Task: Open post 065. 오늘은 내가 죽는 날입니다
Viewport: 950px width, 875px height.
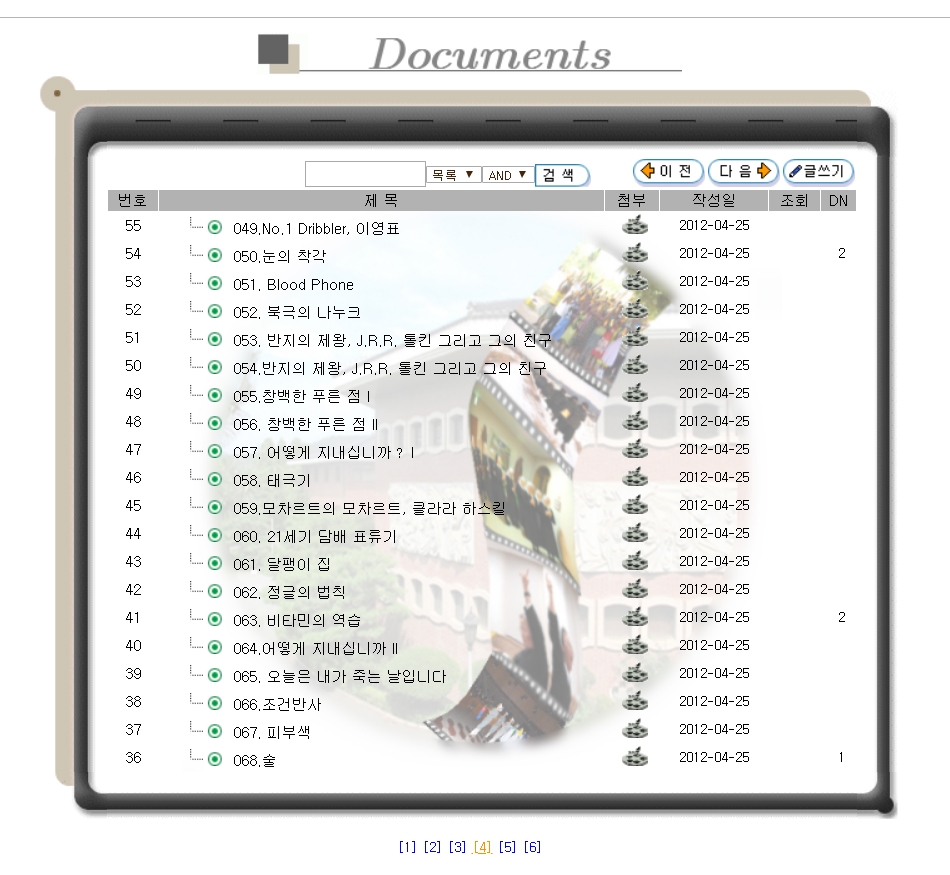Action: [339, 676]
